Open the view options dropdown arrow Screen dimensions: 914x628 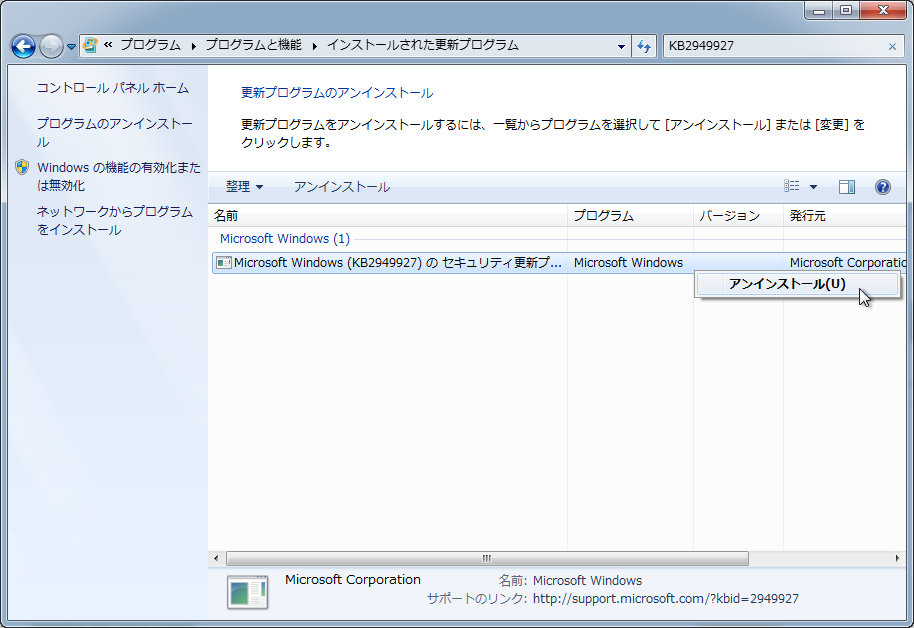tap(813, 186)
